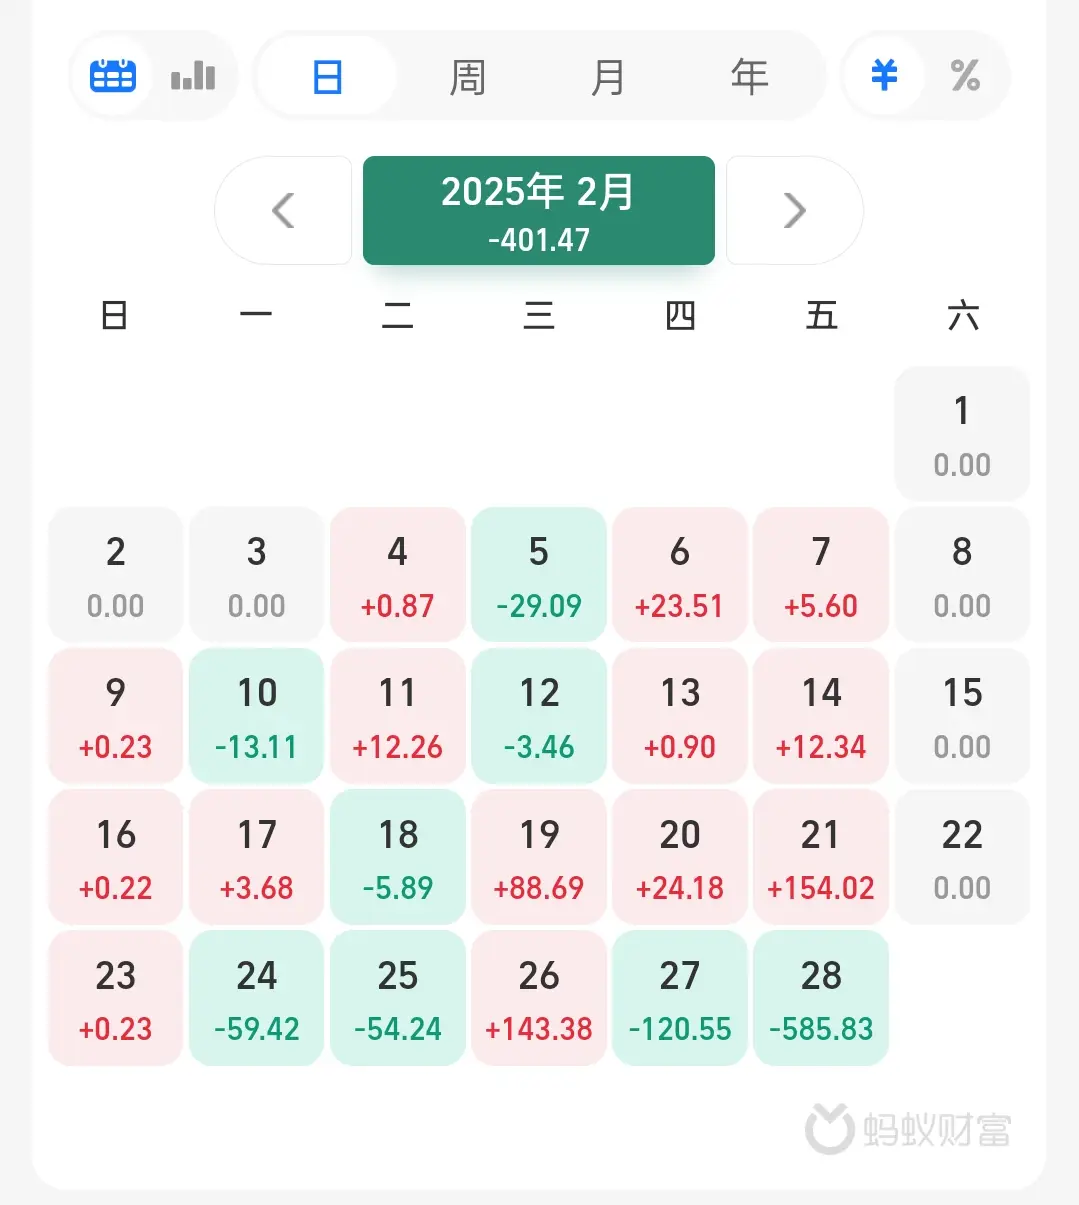Image resolution: width=1079 pixels, height=1205 pixels.
Task: Switch to bar chart view icon
Action: tap(193, 76)
